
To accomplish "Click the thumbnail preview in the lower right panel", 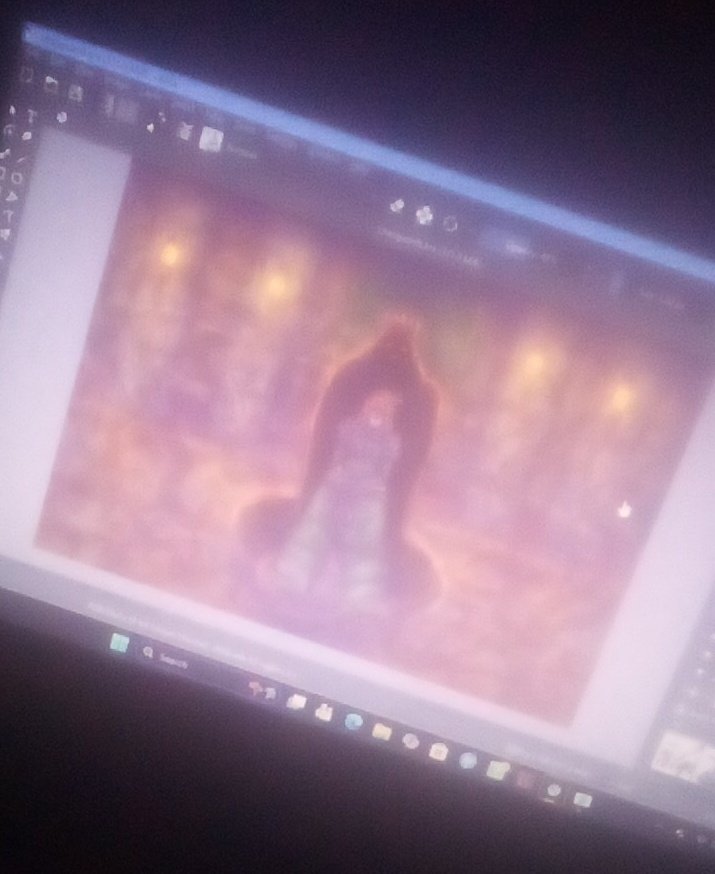I will (681, 756).
